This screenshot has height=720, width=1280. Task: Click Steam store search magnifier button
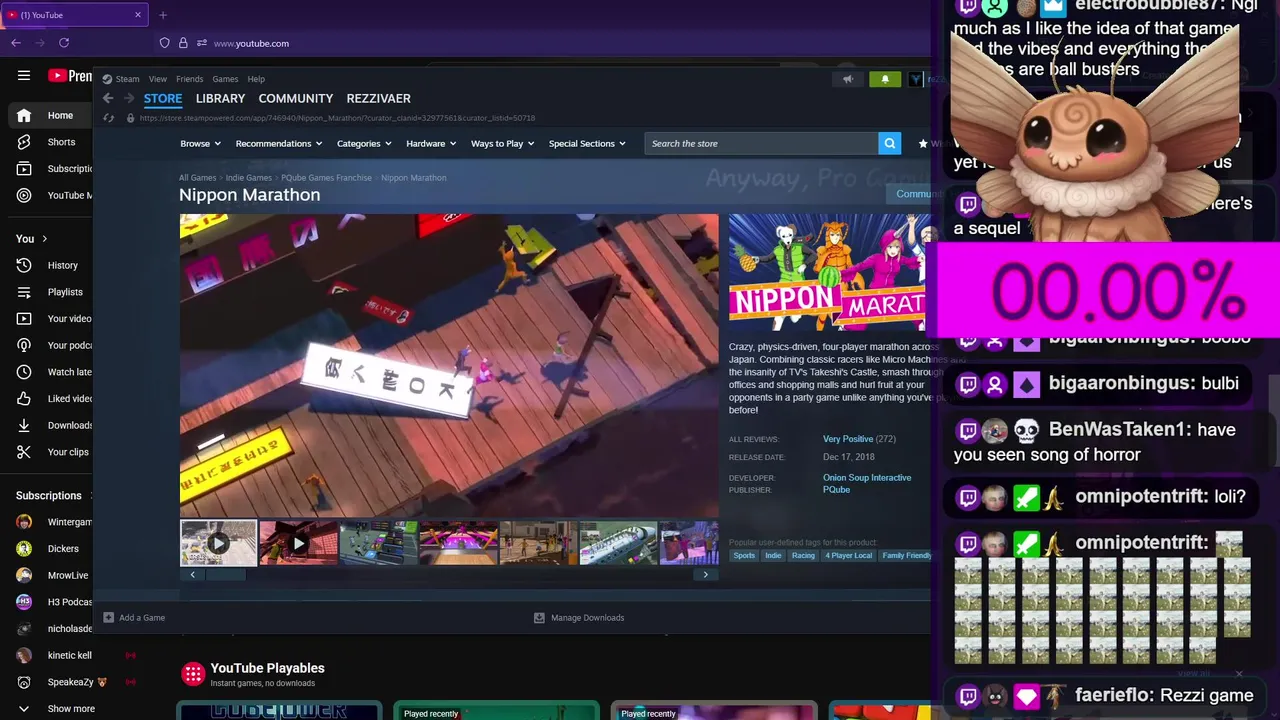[889, 143]
